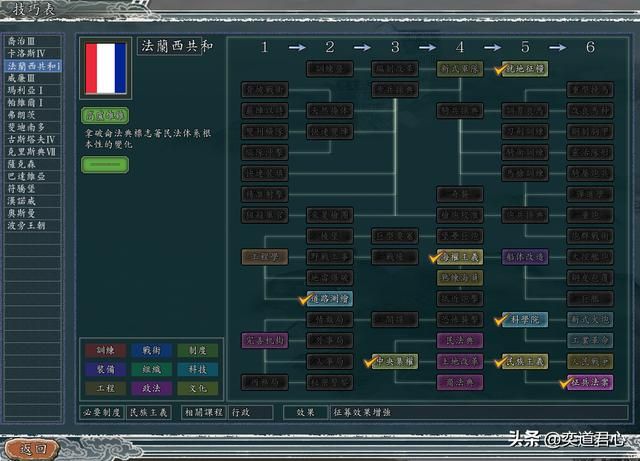Select the checked 道路測繪 skill node
640x461 pixels.
tap(330, 299)
